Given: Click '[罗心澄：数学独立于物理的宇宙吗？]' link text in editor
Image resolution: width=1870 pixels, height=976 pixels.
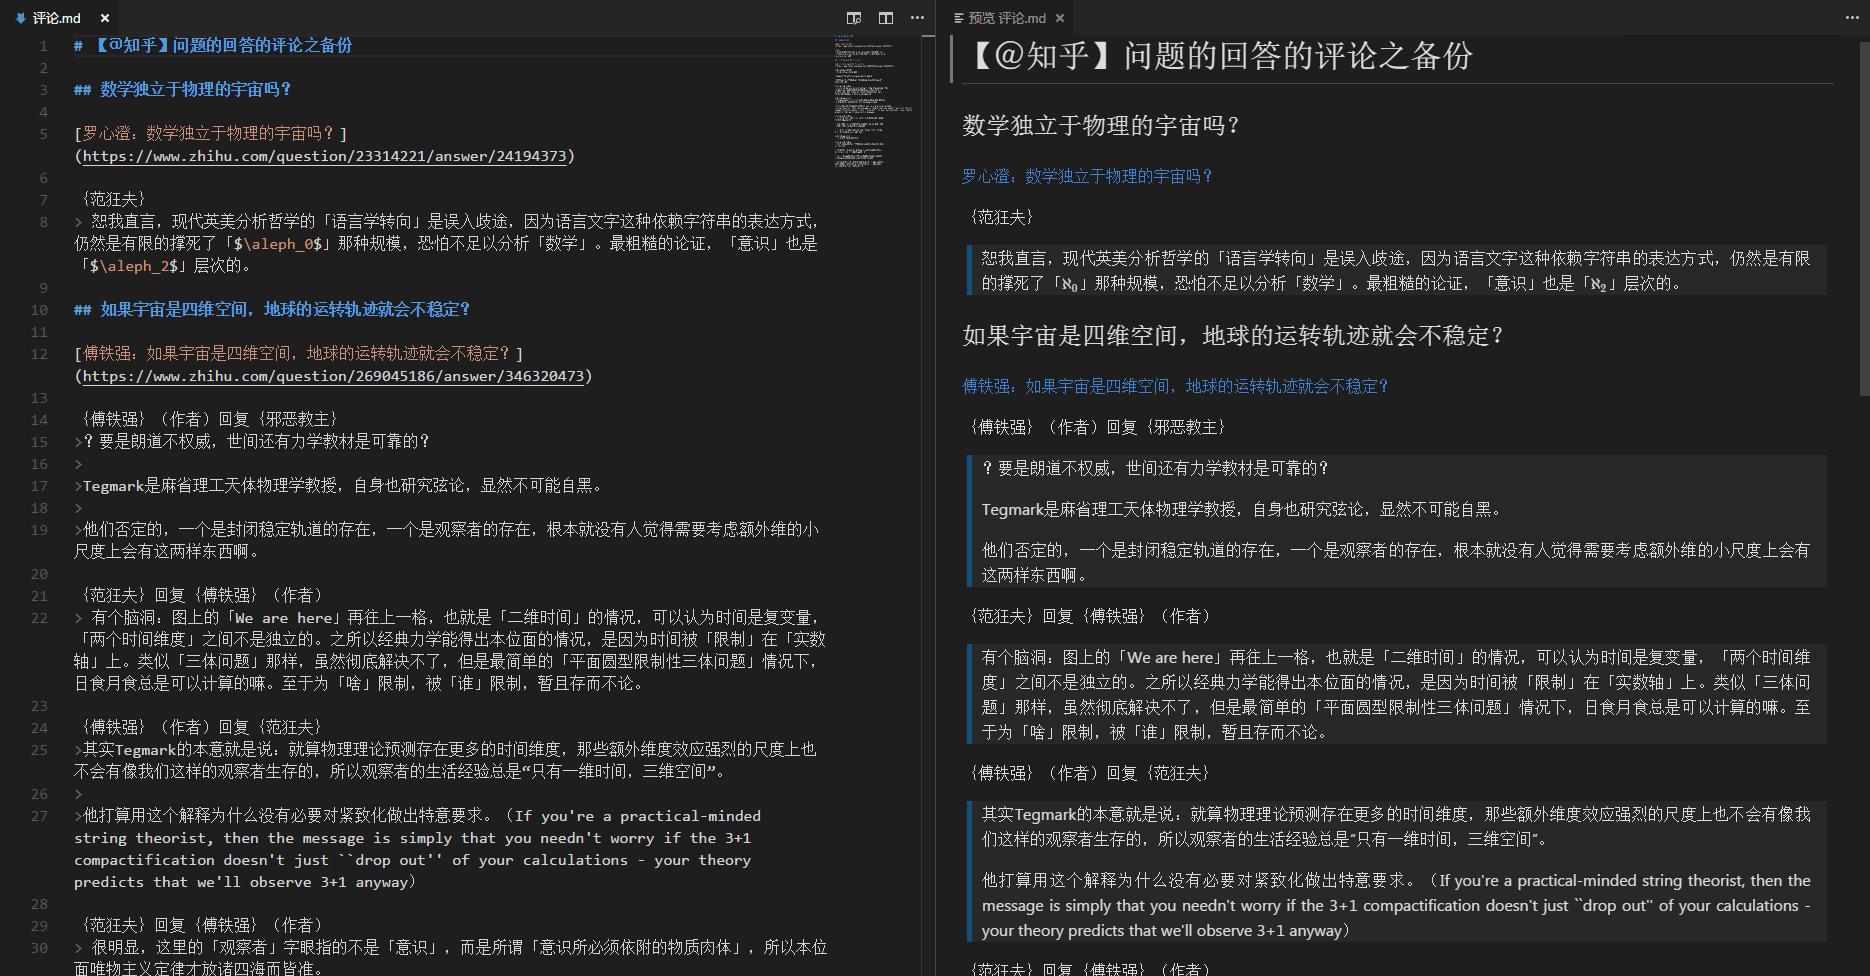Looking at the screenshot, I should [x=211, y=134].
